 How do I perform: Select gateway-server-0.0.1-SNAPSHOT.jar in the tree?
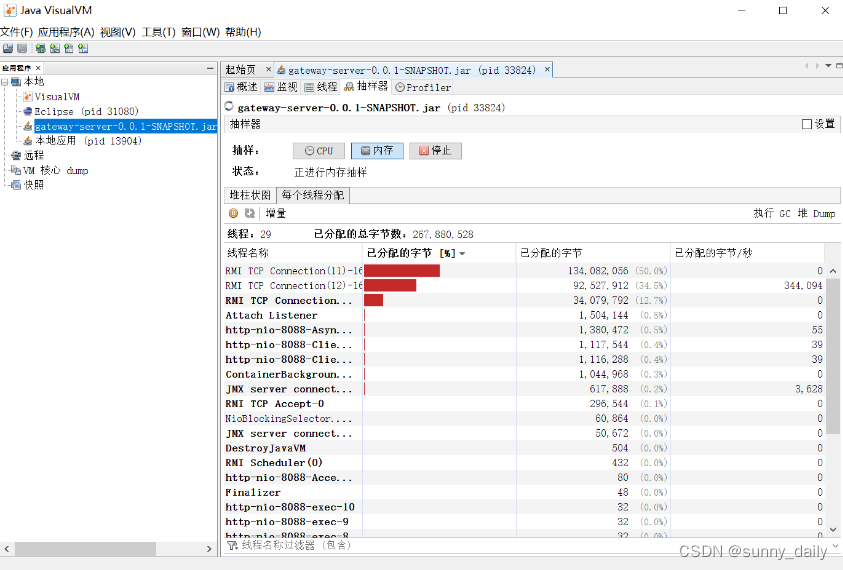point(120,126)
